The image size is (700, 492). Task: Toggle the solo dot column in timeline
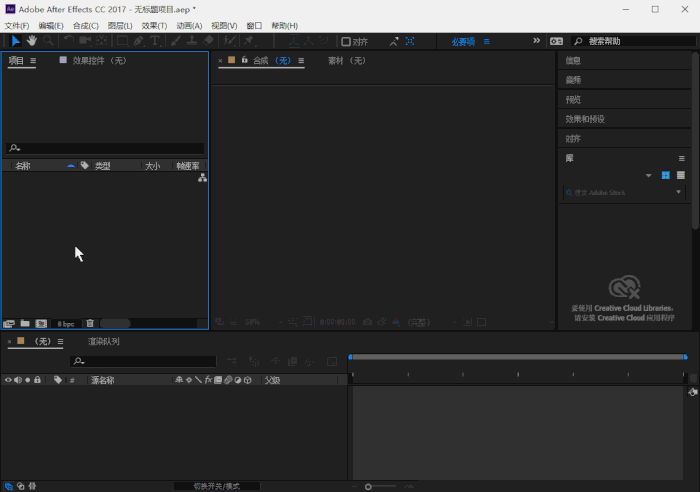coord(28,380)
